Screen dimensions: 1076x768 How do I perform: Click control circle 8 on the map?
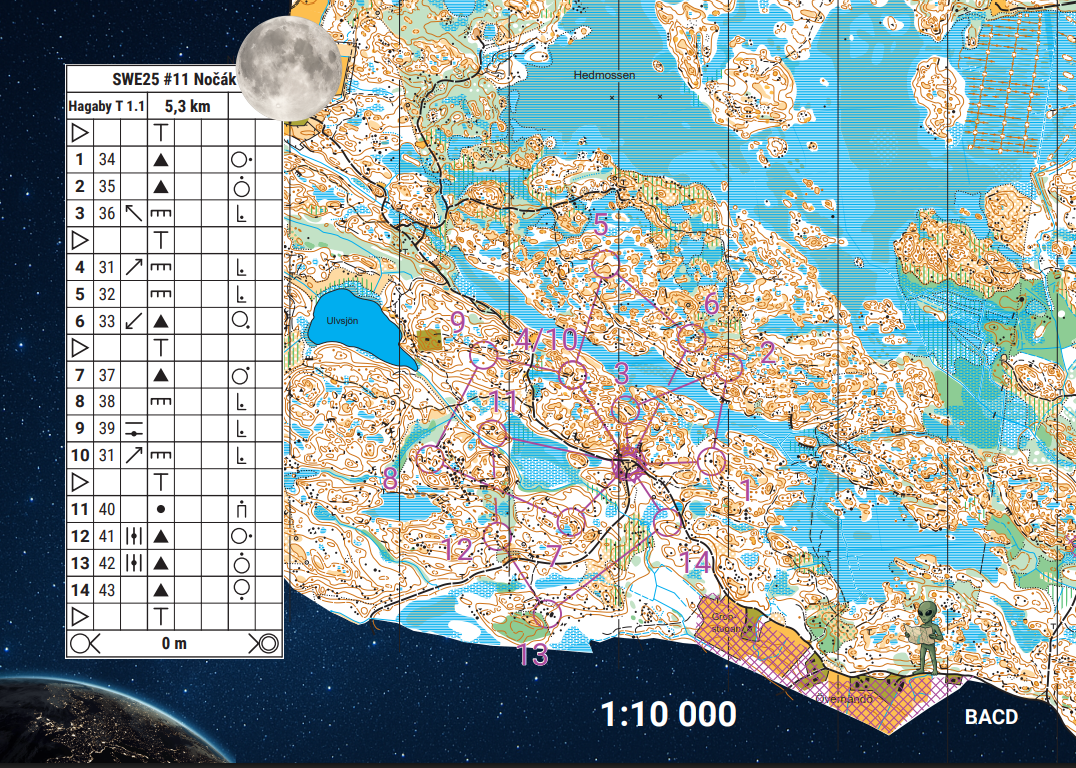click(x=431, y=460)
